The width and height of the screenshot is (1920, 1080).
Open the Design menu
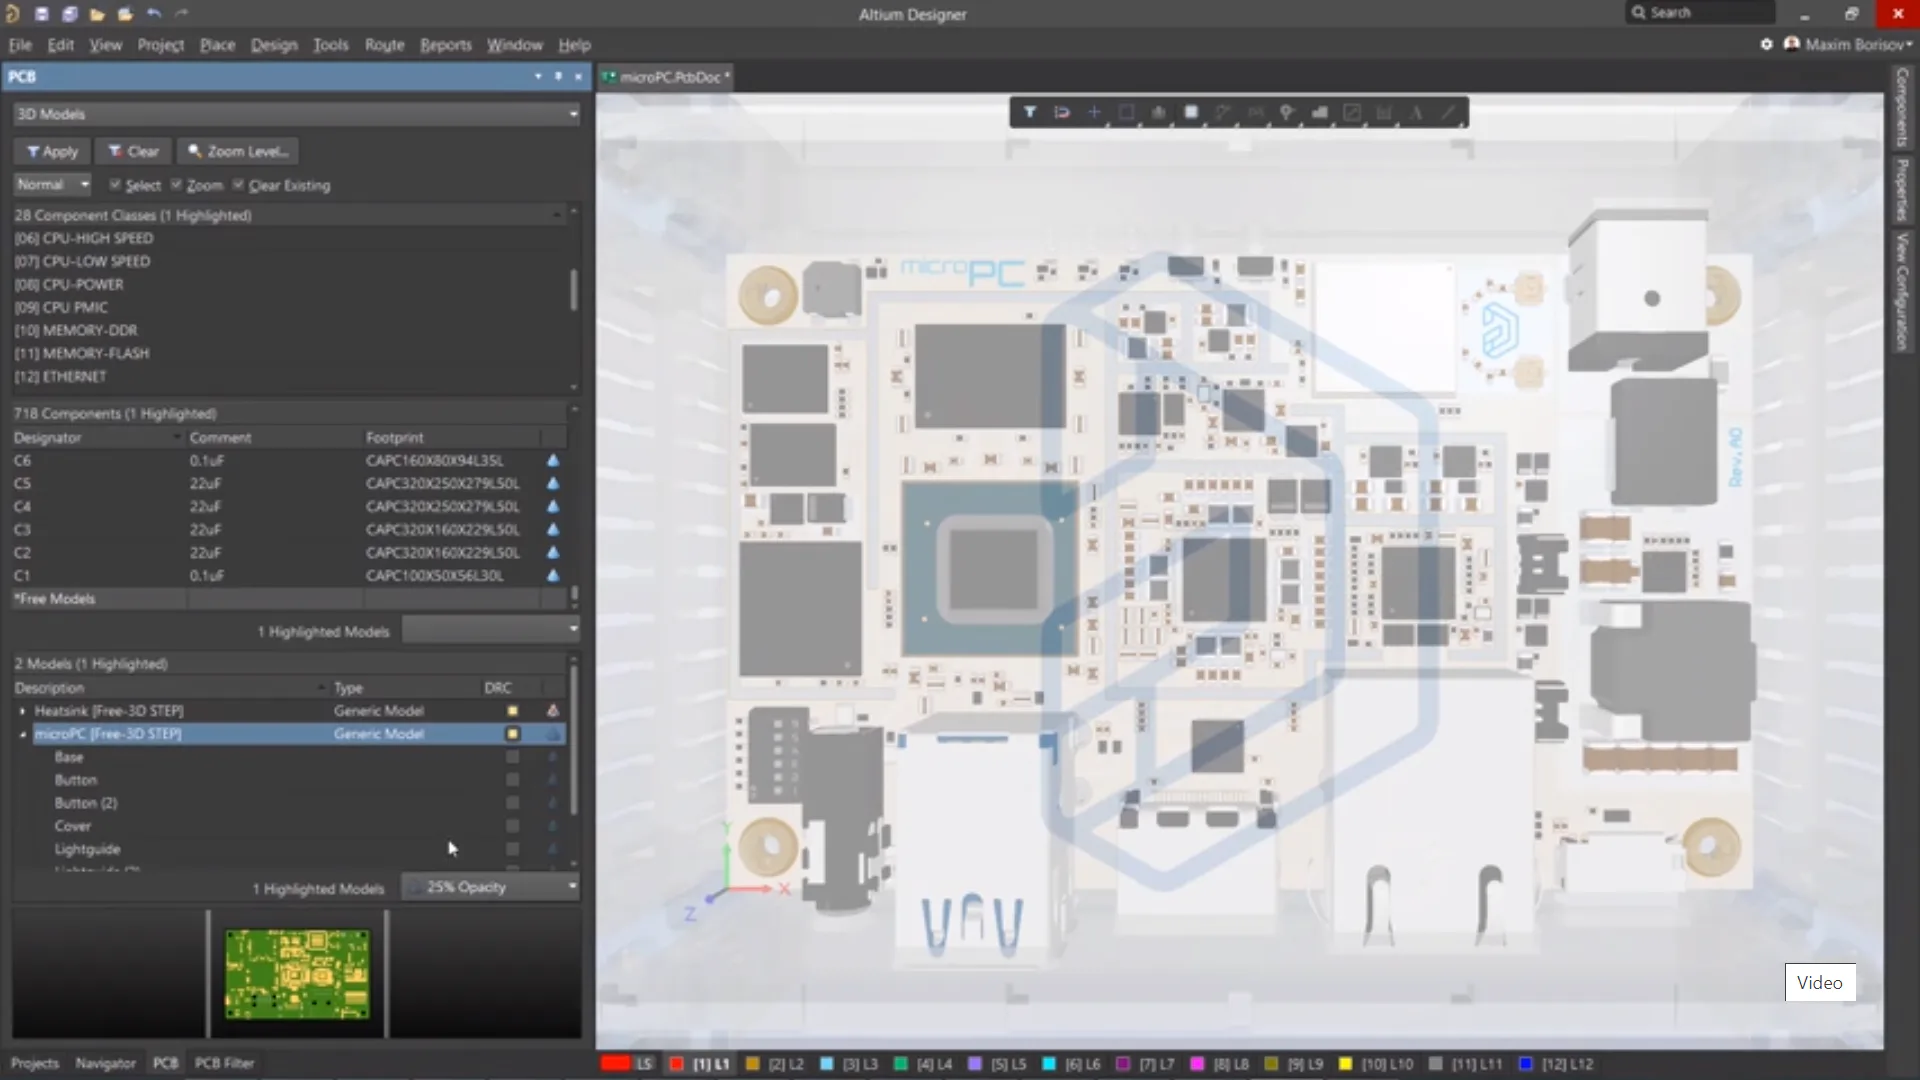pos(274,45)
